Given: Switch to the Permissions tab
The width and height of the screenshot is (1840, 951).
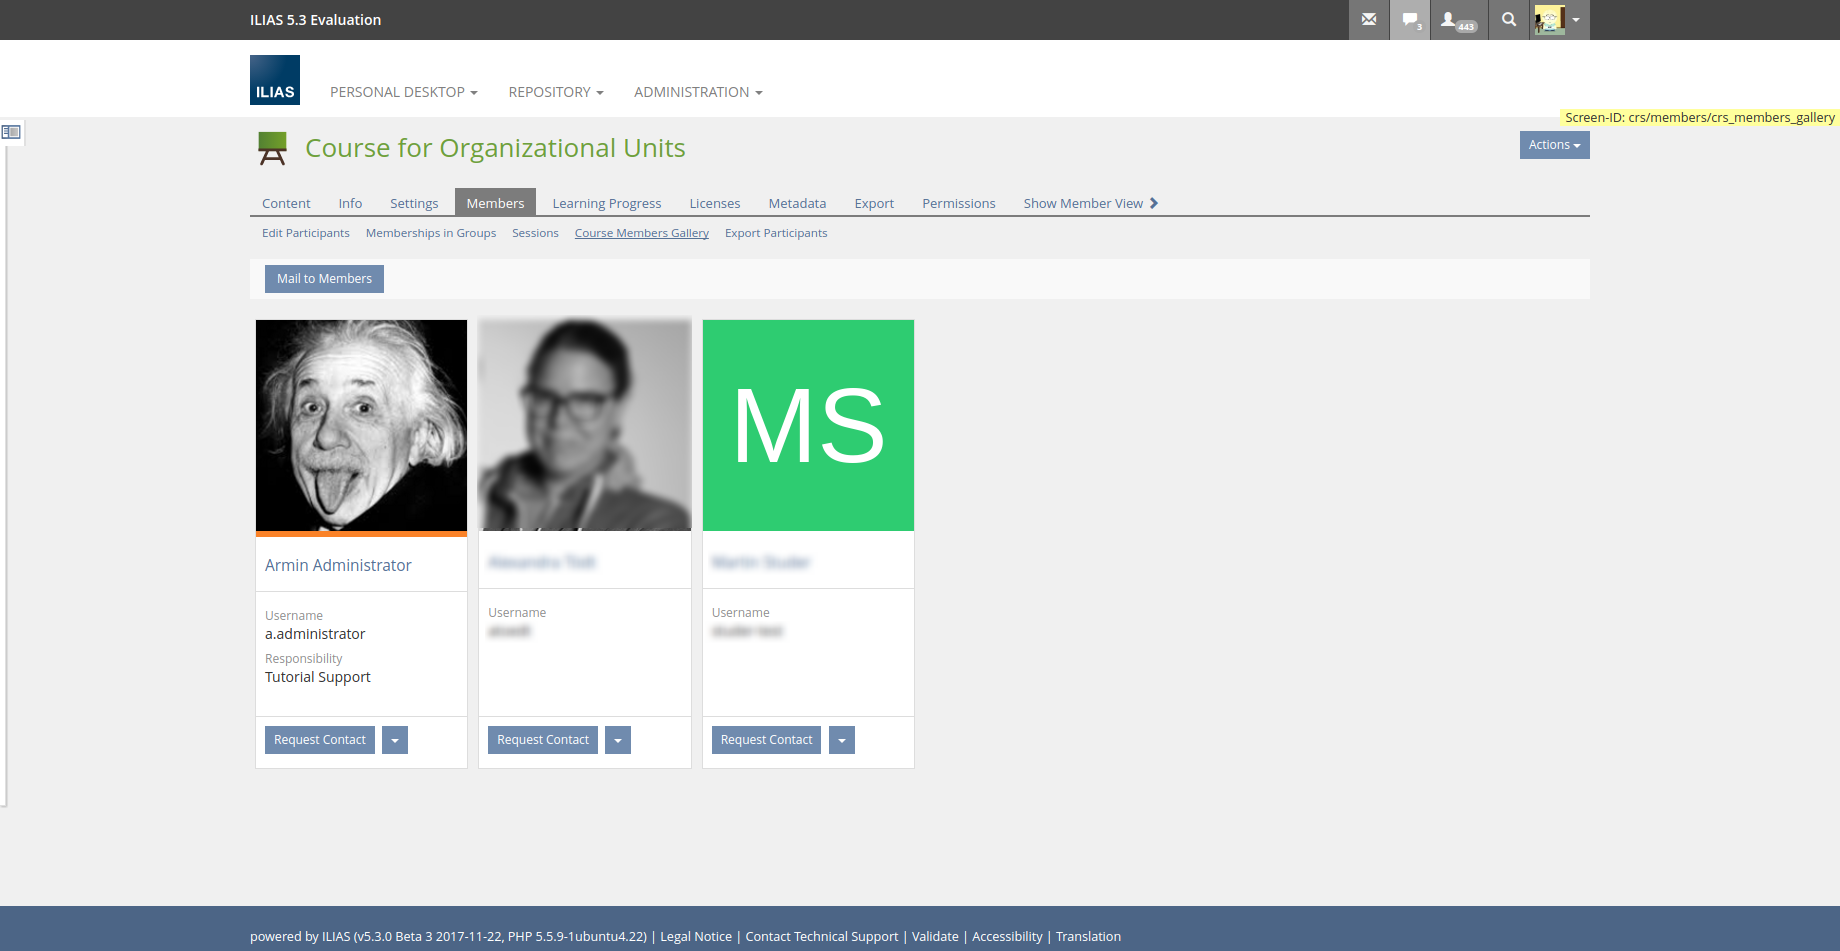Looking at the screenshot, I should pyautogui.click(x=958, y=203).
